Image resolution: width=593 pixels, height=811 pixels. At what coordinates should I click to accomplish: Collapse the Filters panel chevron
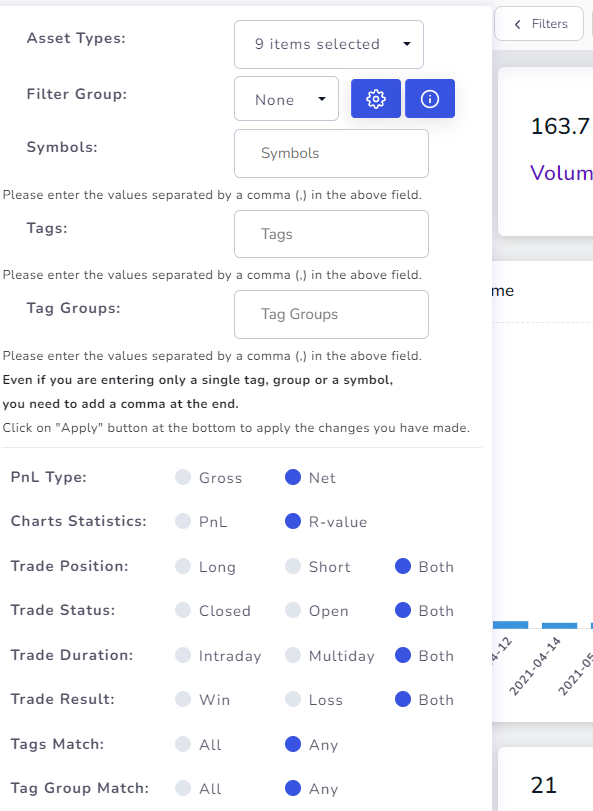518,24
